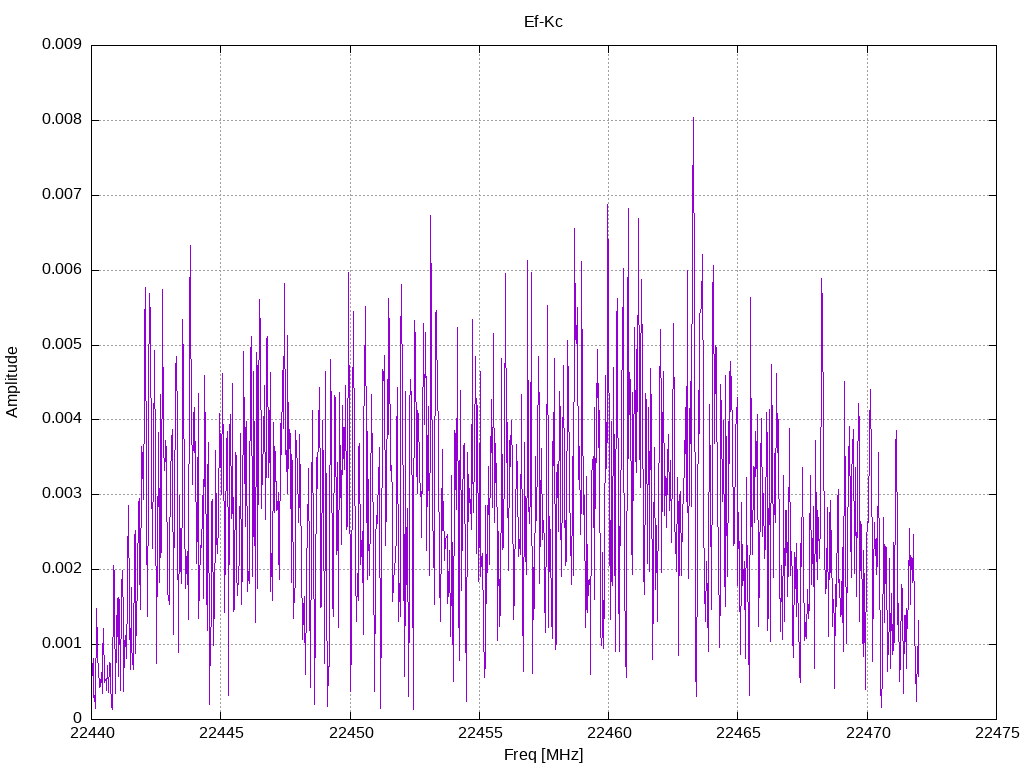The image size is (1024, 768).
Task: Click y-axis tick label 0 at the origin
Action: (x=77, y=718)
